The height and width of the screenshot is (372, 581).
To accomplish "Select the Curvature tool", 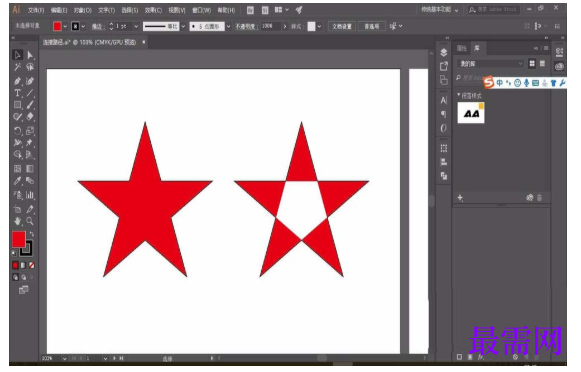I will [30, 81].
